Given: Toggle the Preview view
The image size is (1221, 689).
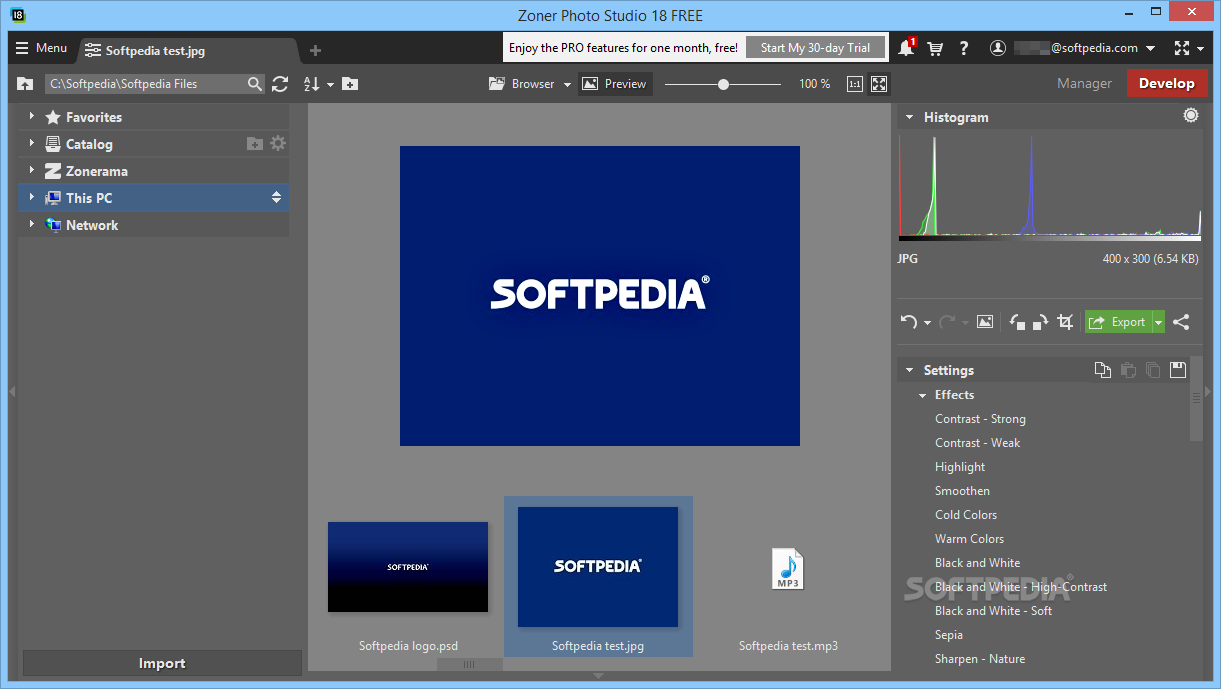Looking at the screenshot, I should coord(615,84).
